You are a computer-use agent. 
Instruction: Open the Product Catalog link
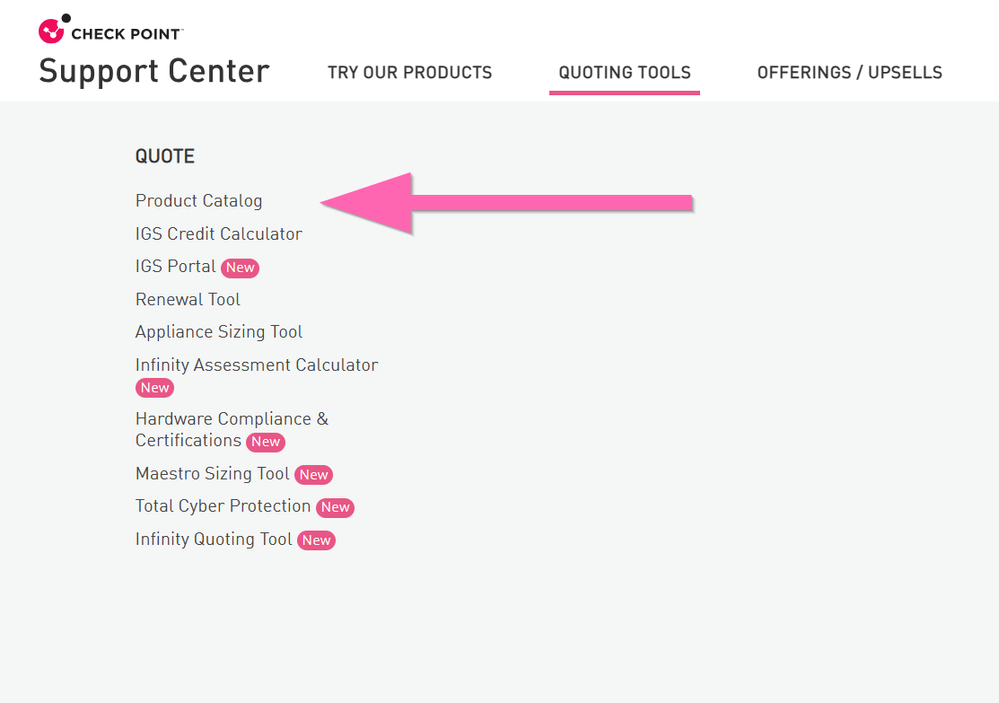(199, 201)
